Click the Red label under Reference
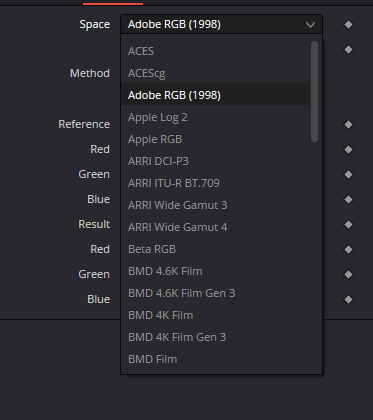373x420 pixels. [100, 149]
